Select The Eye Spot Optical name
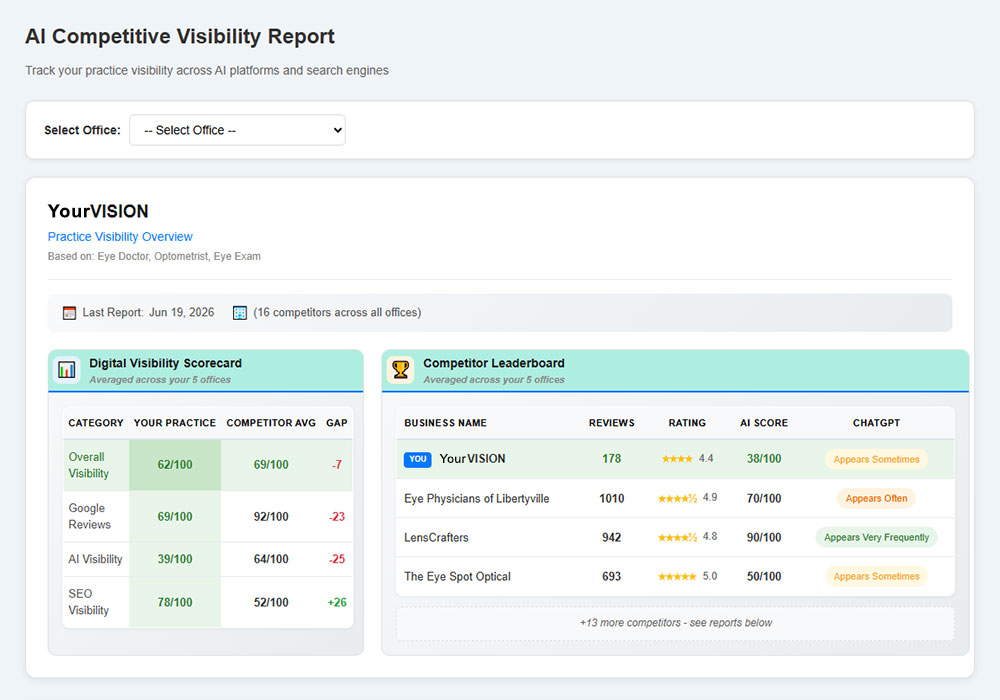1000x700 pixels. tap(457, 576)
